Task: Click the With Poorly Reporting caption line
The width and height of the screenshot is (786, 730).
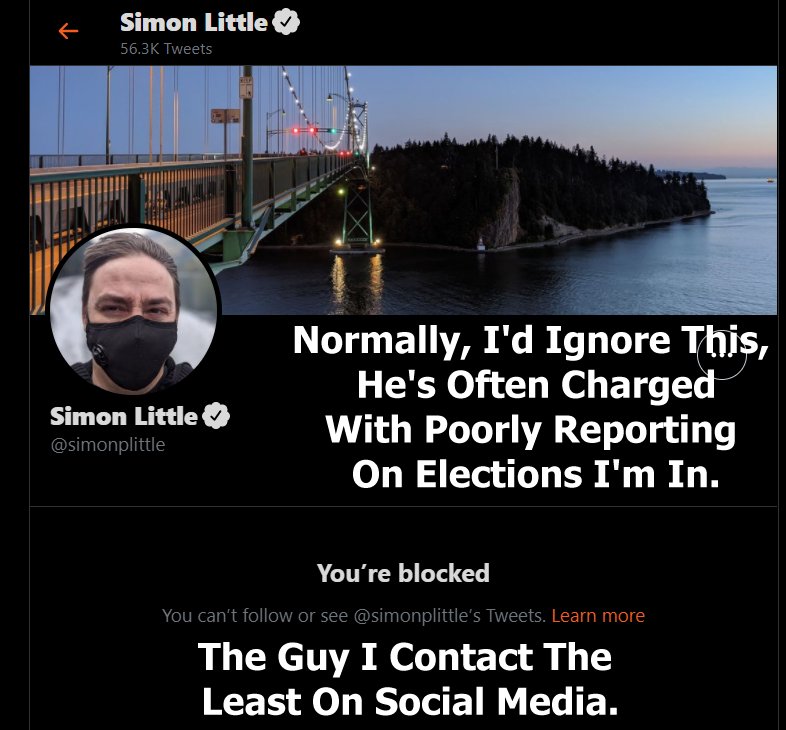Action: coord(530,430)
